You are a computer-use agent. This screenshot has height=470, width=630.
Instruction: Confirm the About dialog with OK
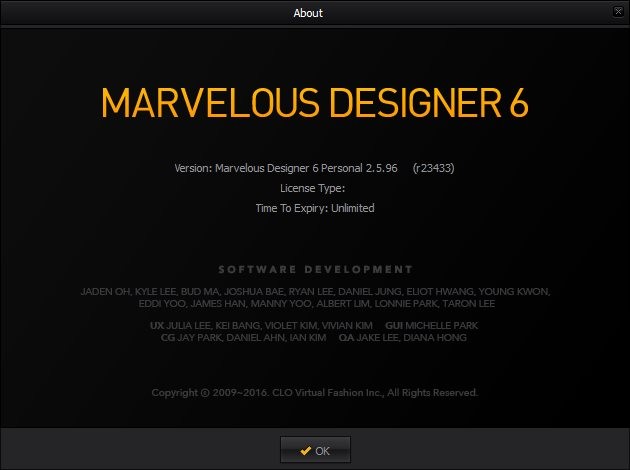click(x=315, y=450)
